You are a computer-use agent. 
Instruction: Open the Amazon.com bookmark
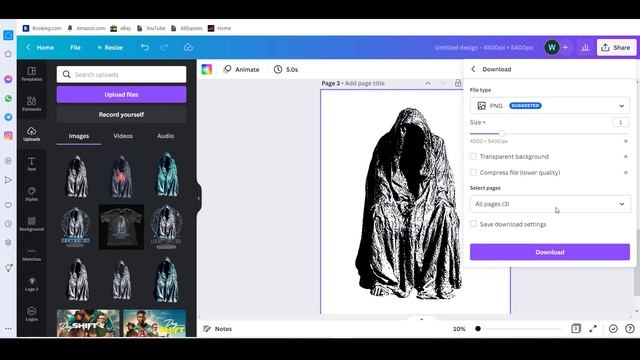(86, 28)
